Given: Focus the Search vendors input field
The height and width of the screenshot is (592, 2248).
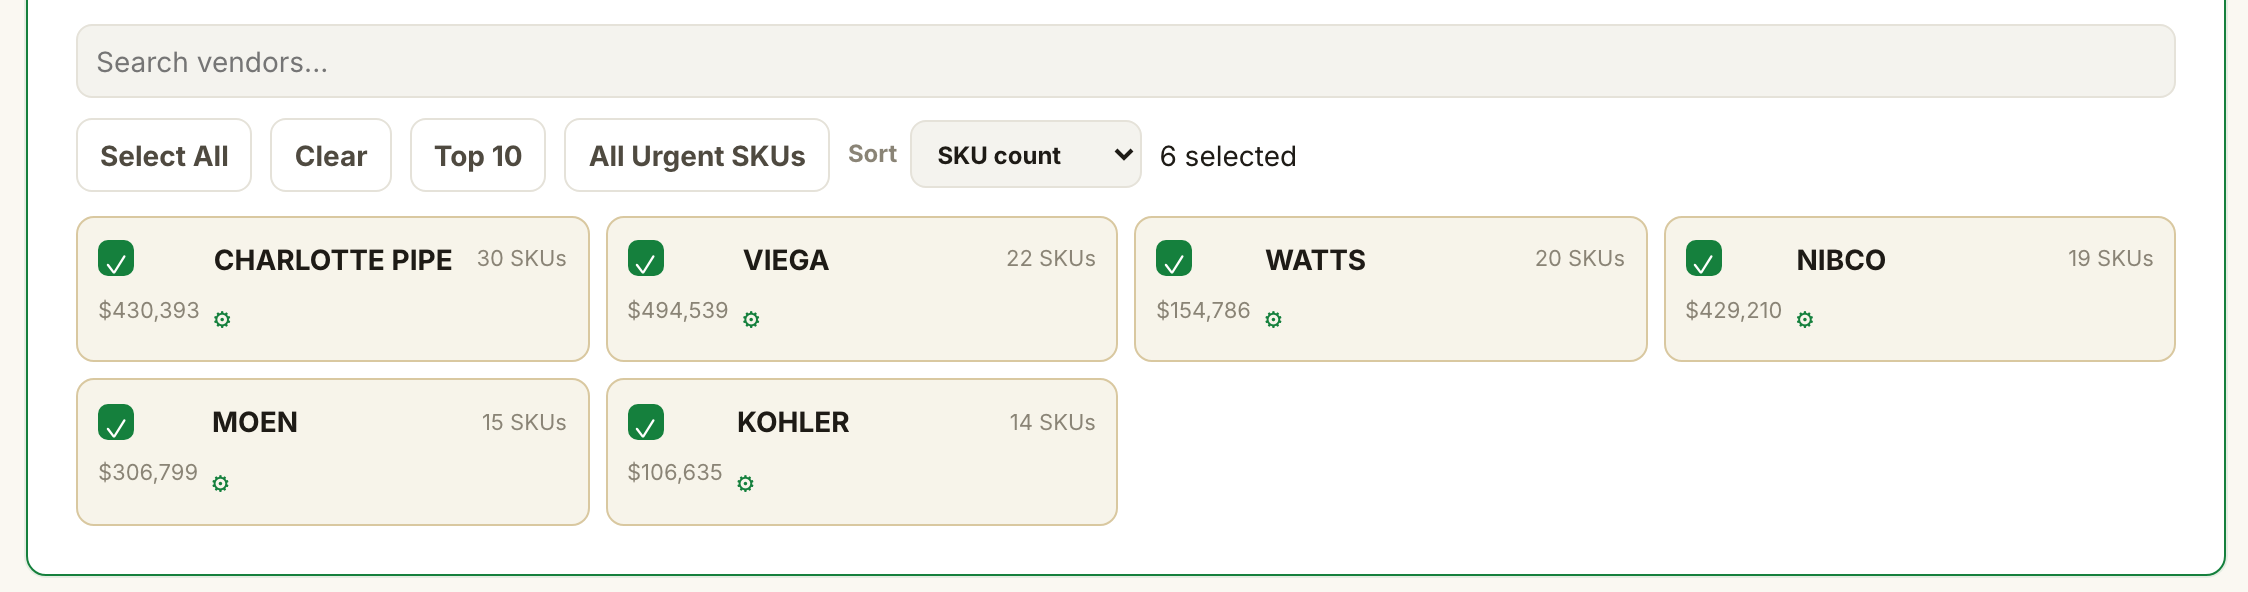Looking at the screenshot, I should pos(1126,61).
